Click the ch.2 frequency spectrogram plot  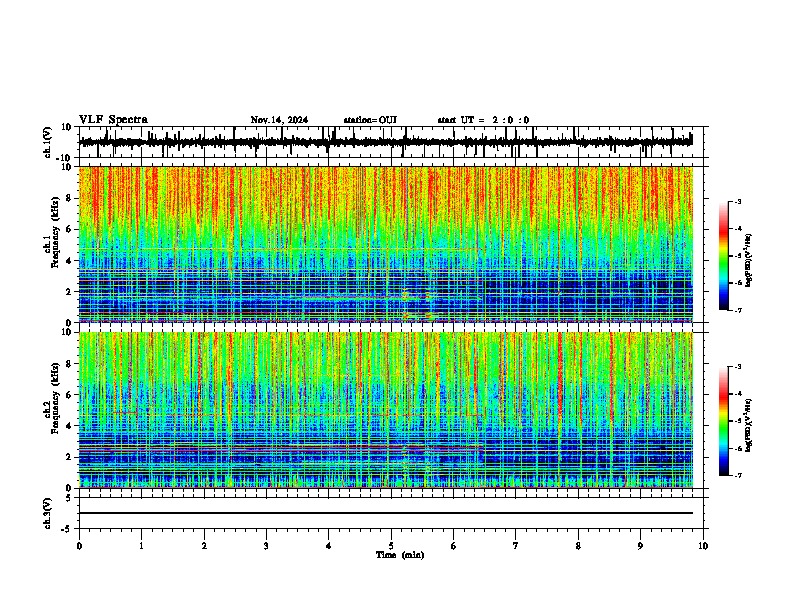(x=386, y=410)
